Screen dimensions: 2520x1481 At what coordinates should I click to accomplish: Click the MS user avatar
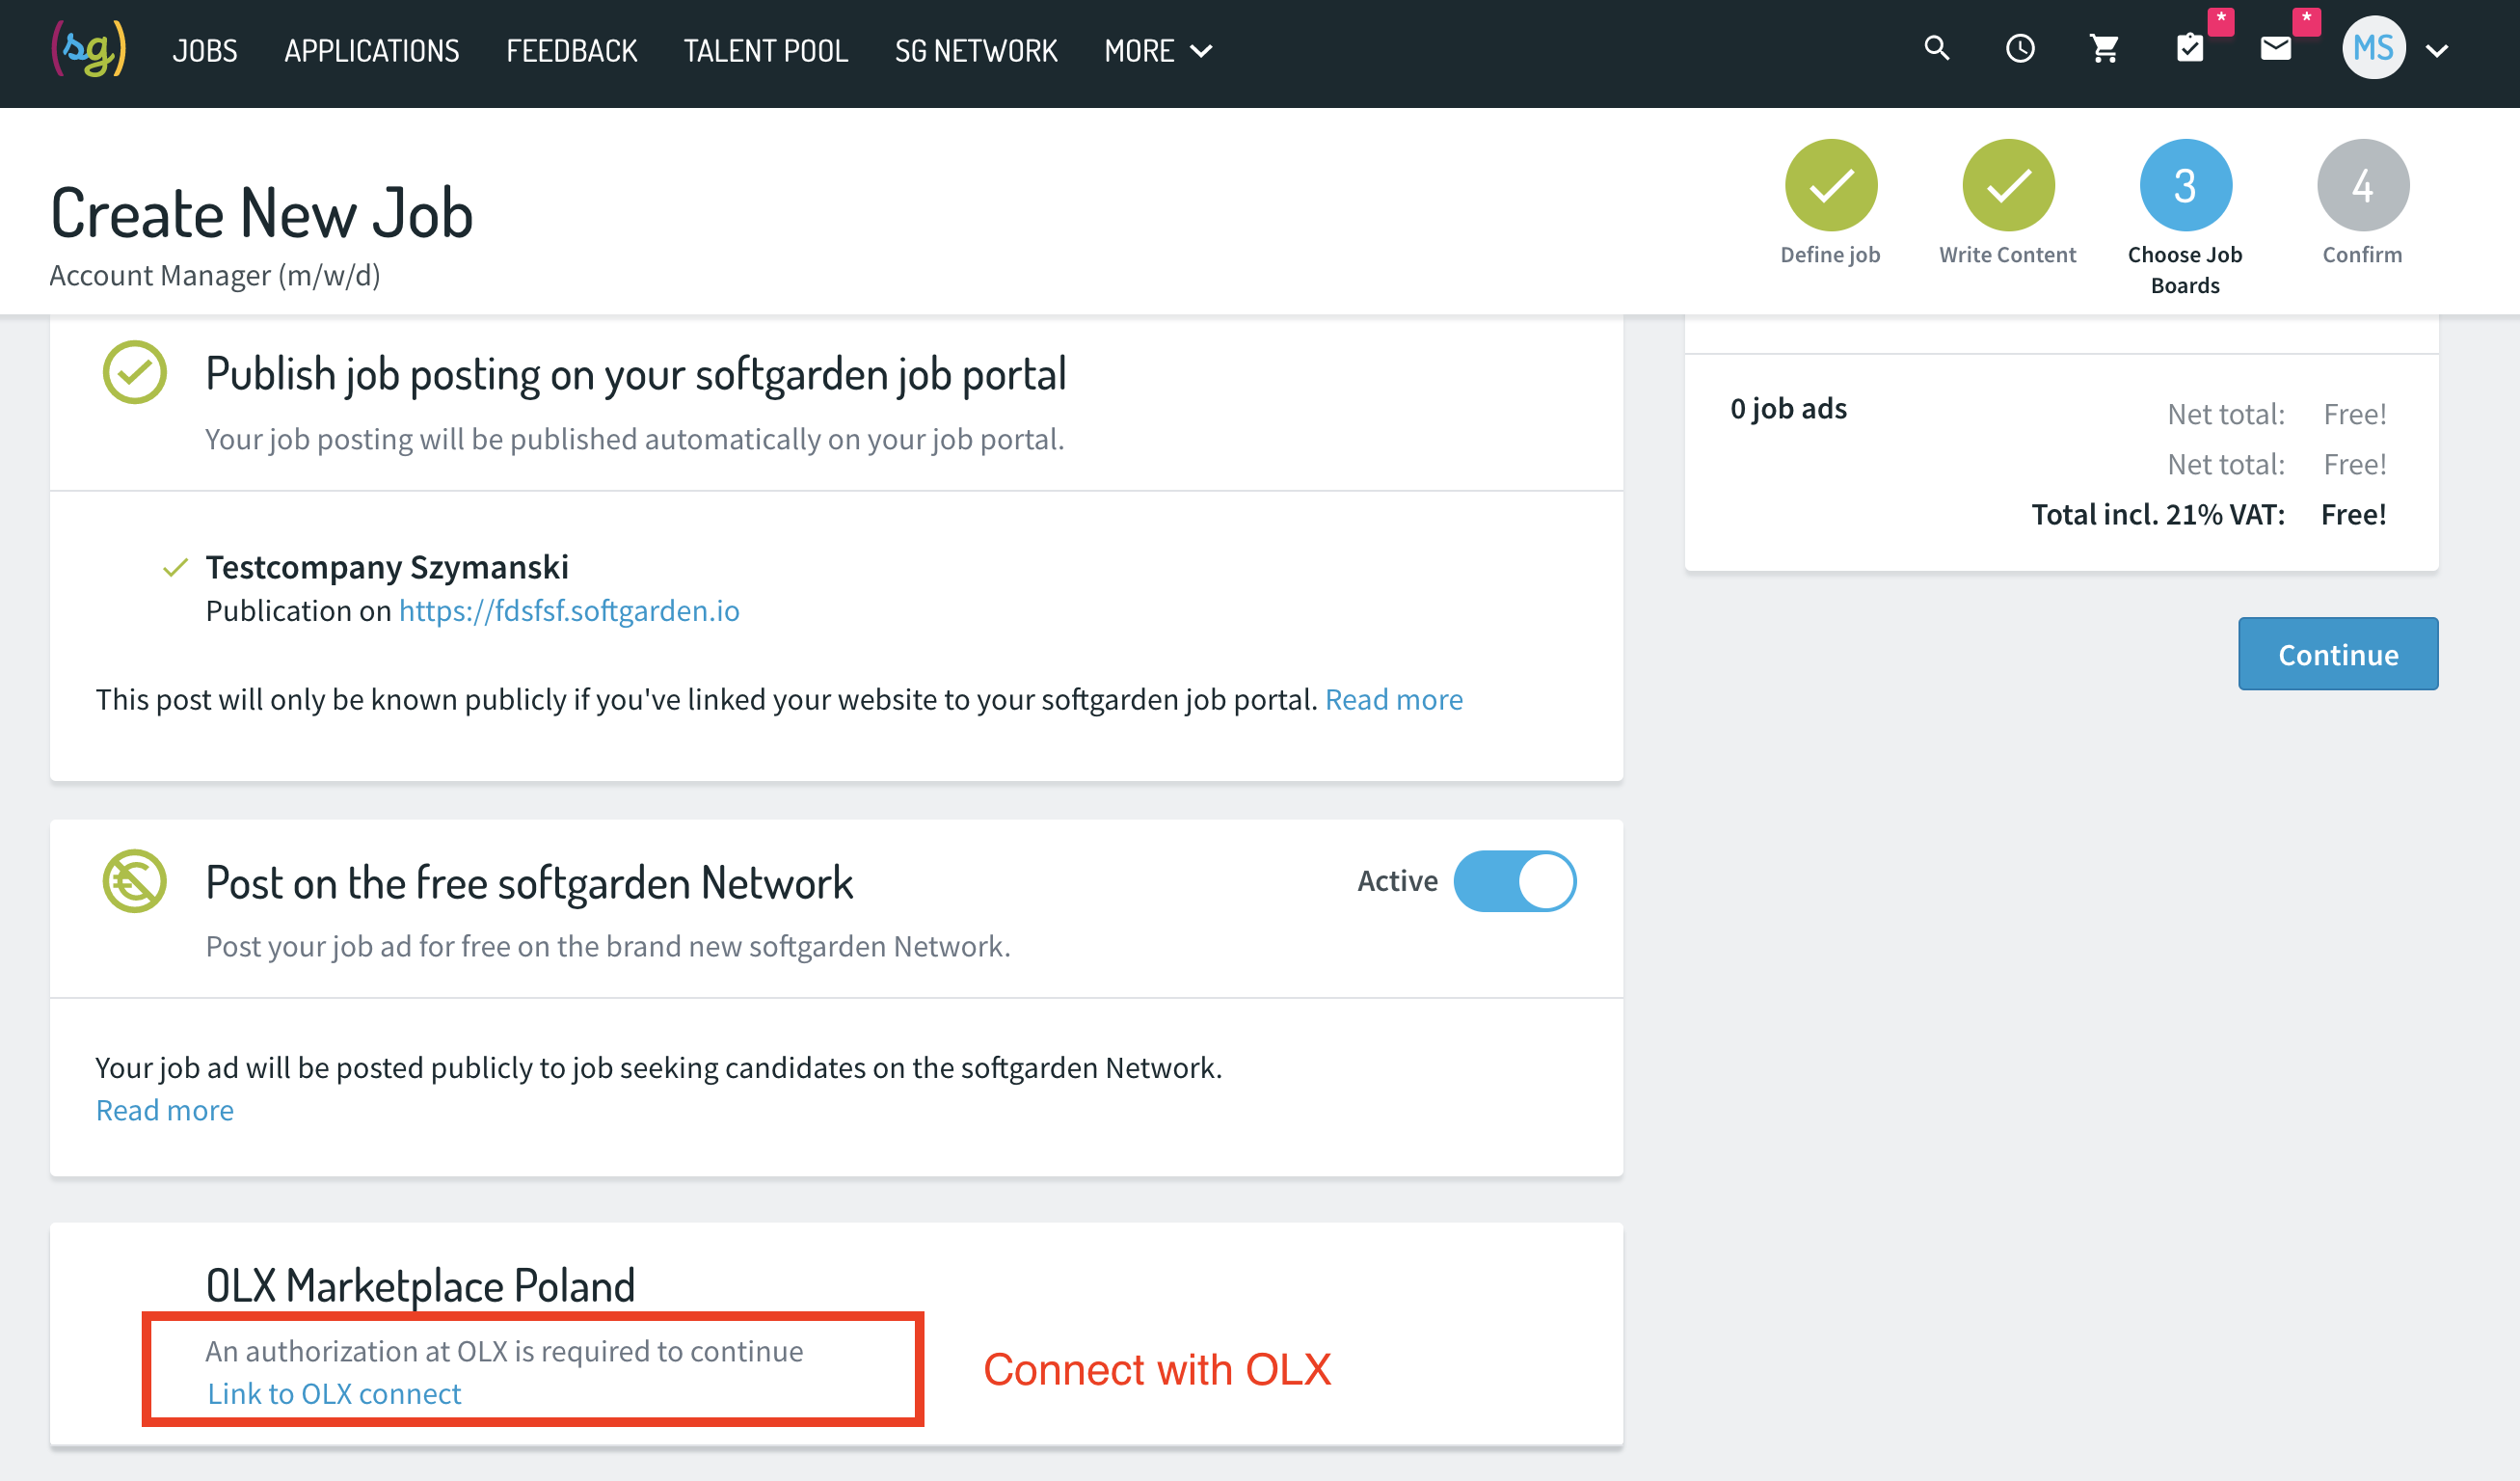coord(2373,48)
